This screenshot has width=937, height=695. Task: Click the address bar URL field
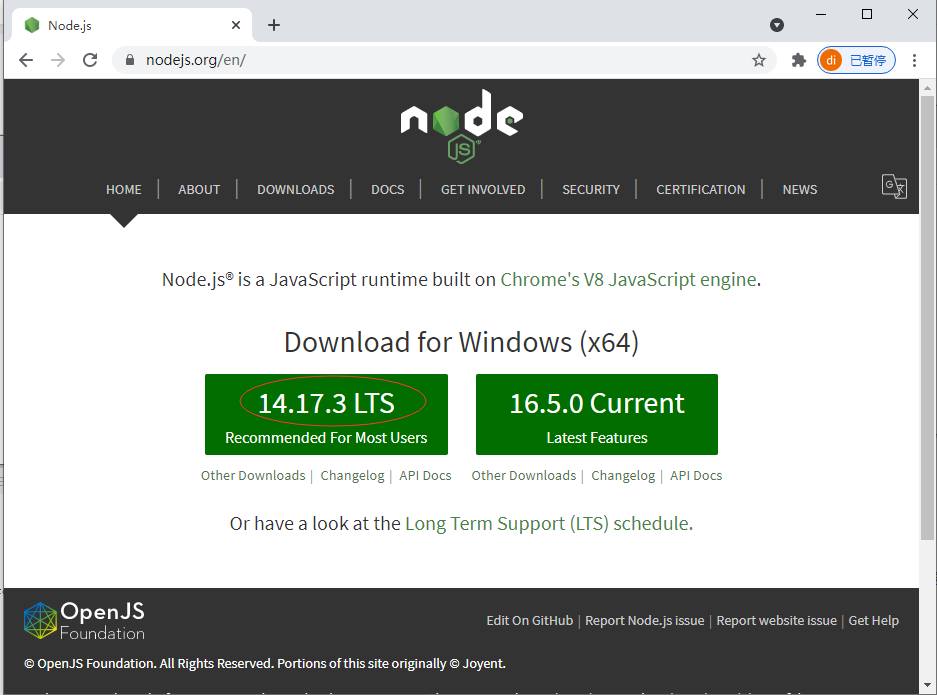(x=445, y=60)
